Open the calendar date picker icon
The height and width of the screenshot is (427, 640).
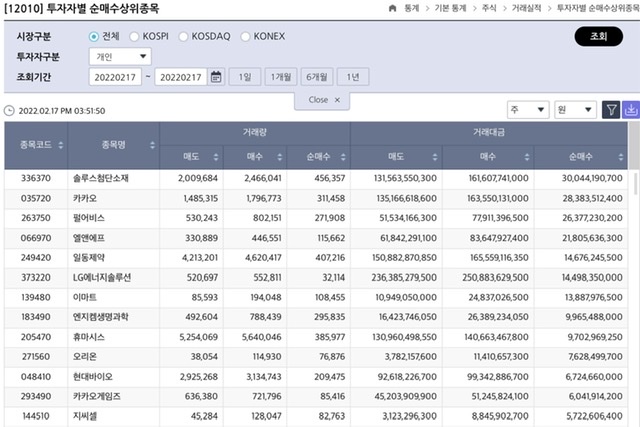pyautogui.click(x=216, y=77)
